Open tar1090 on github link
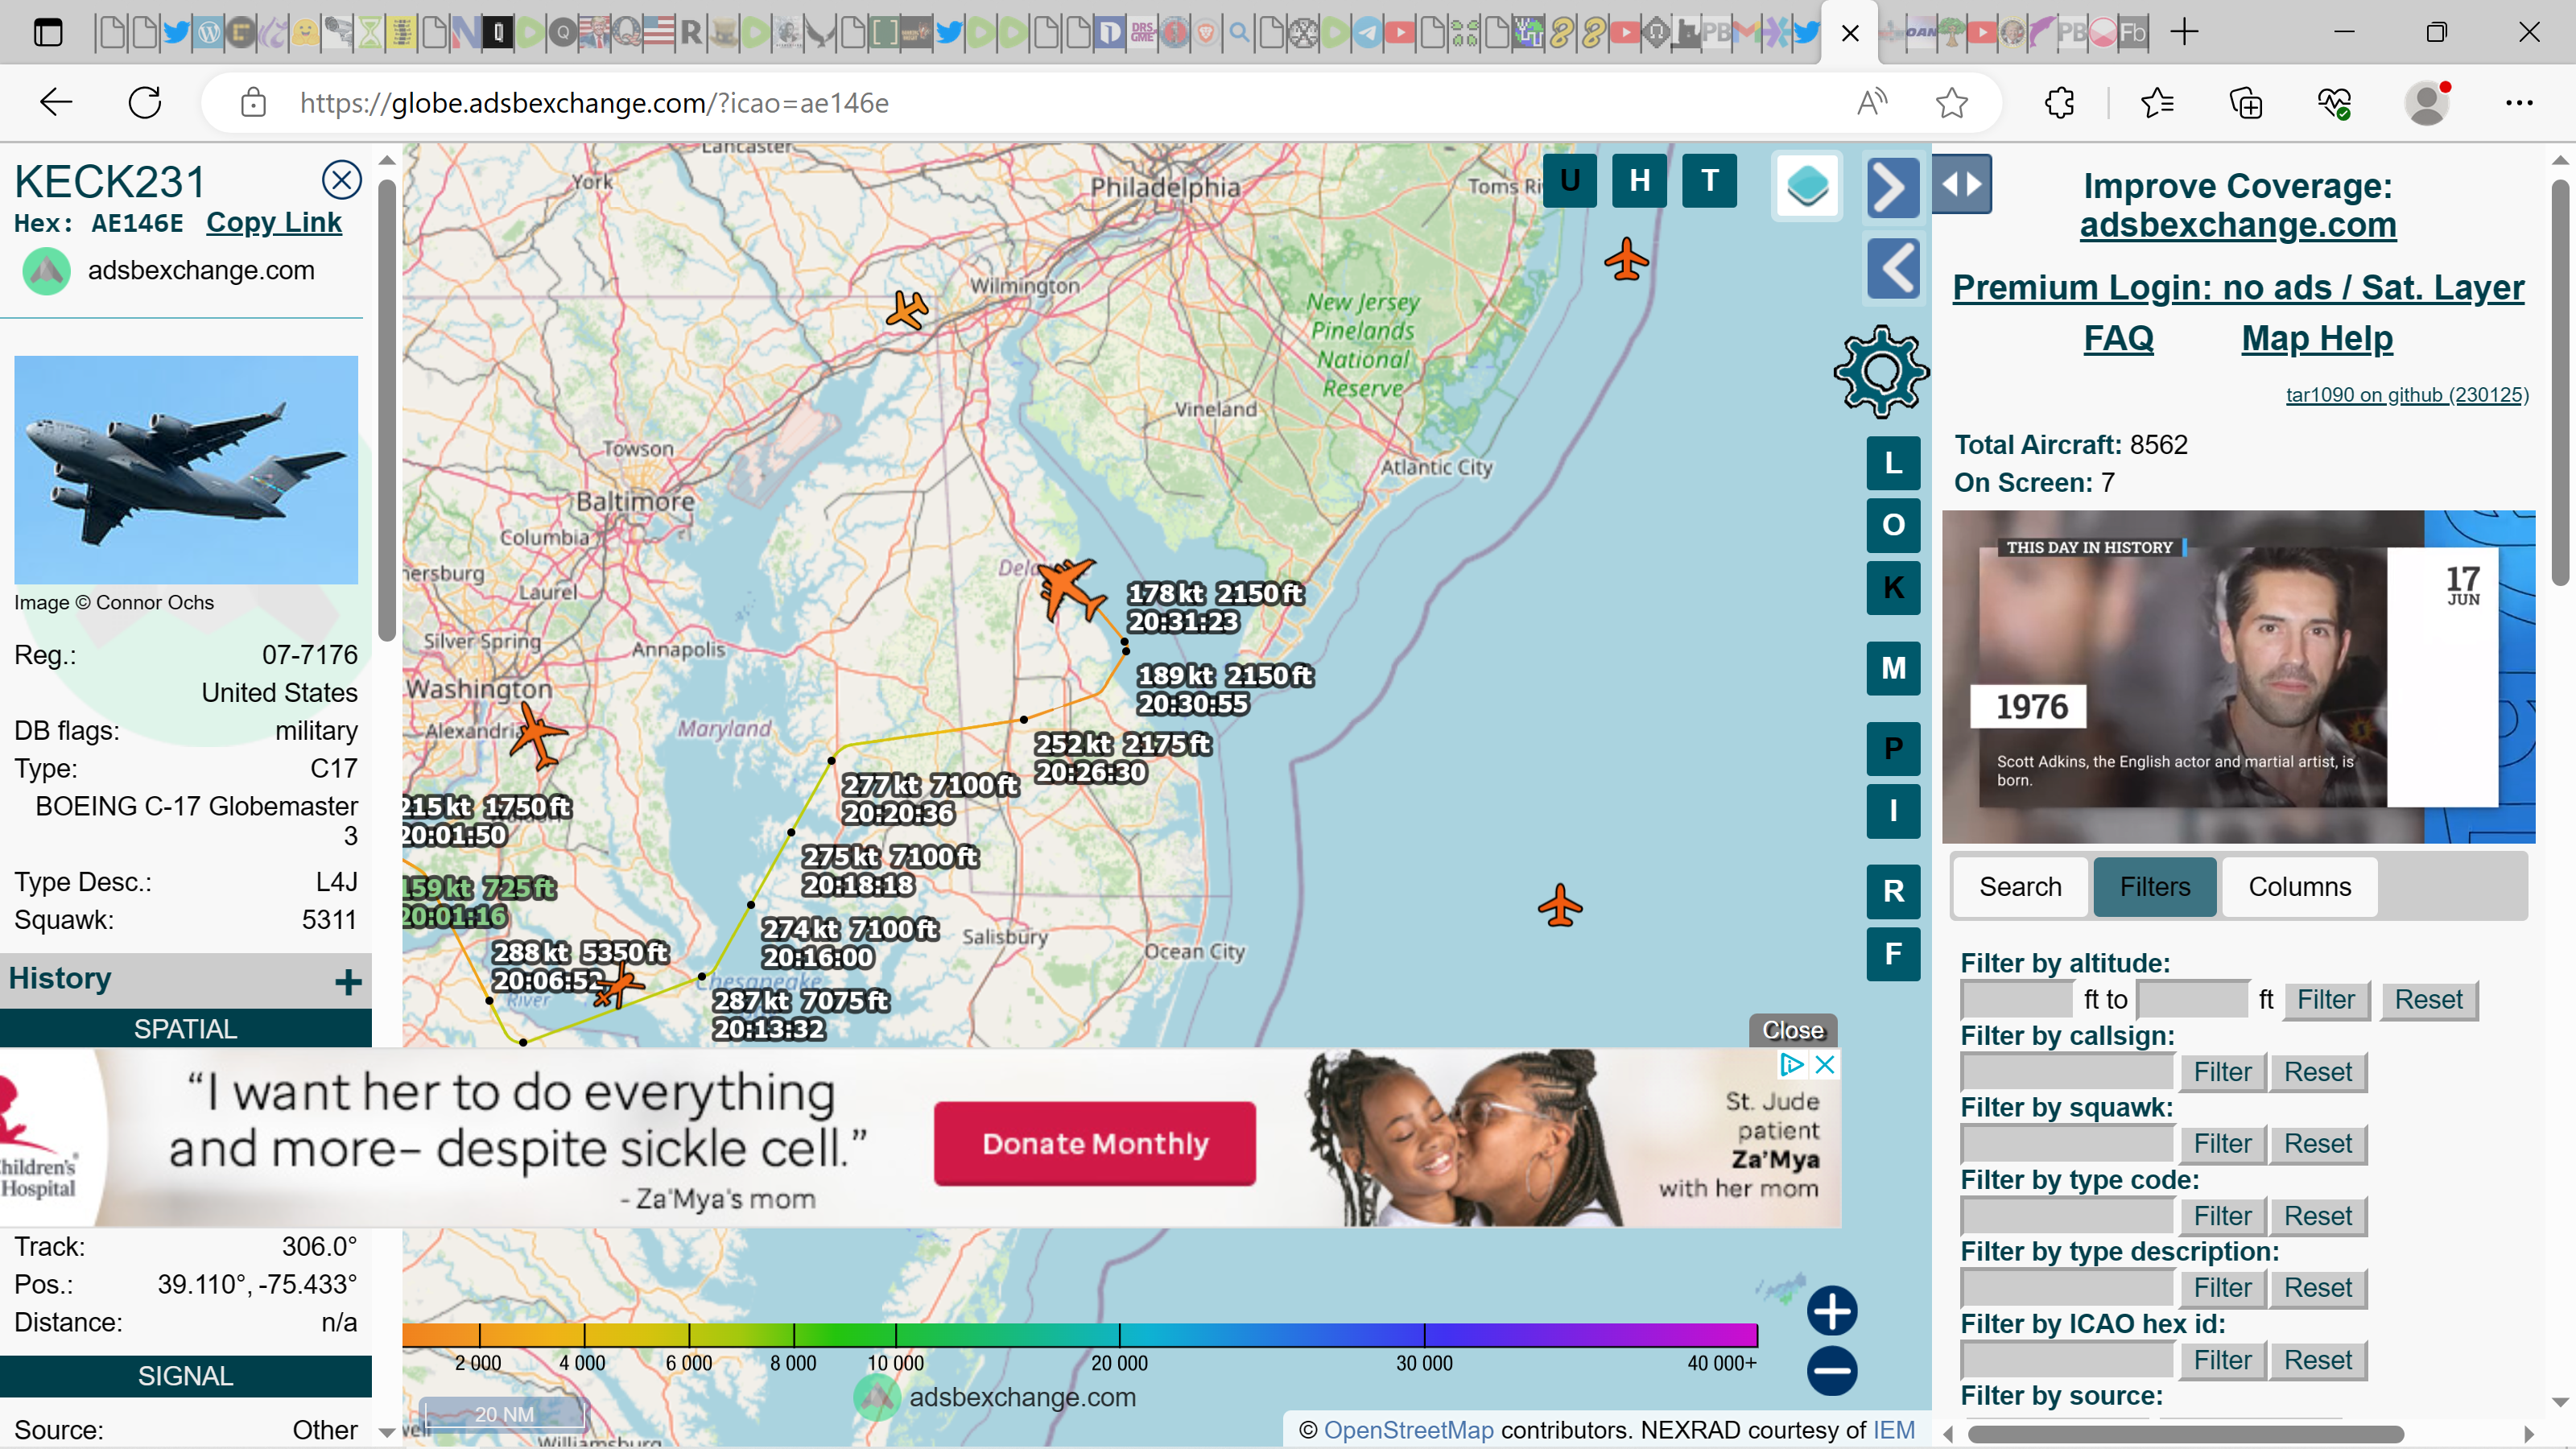Viewport: 2576px width, 1449px height. click(2407, 395)
